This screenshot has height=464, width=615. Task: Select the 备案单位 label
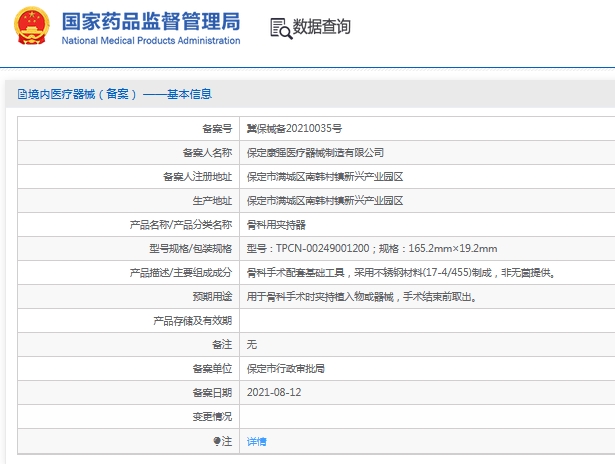(x=212, y=369)
